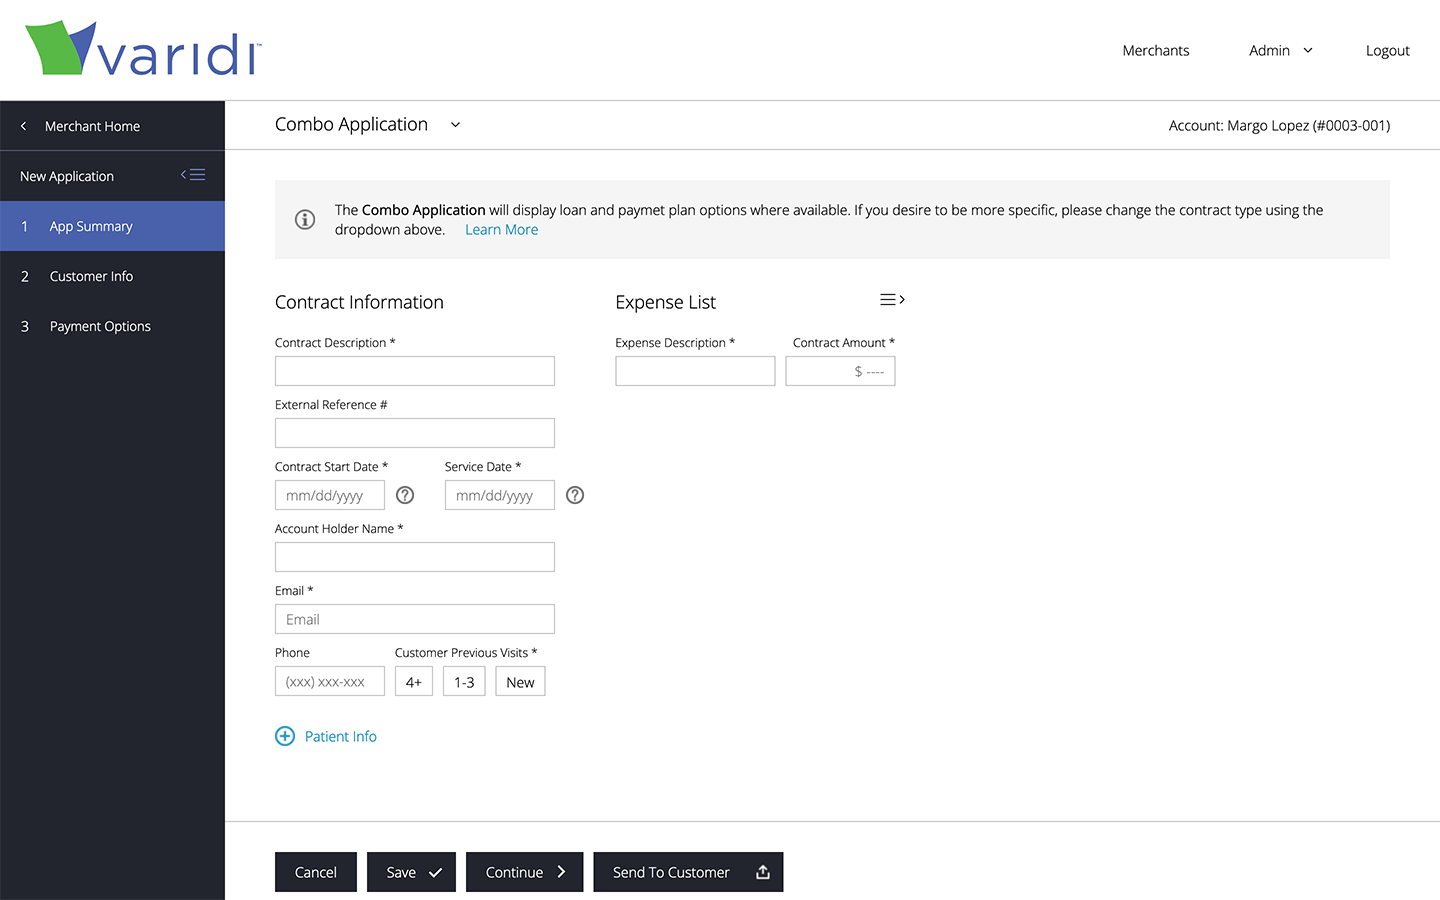Open the Combo Application type dropdown
The image size is (1440, 900).
455,125
